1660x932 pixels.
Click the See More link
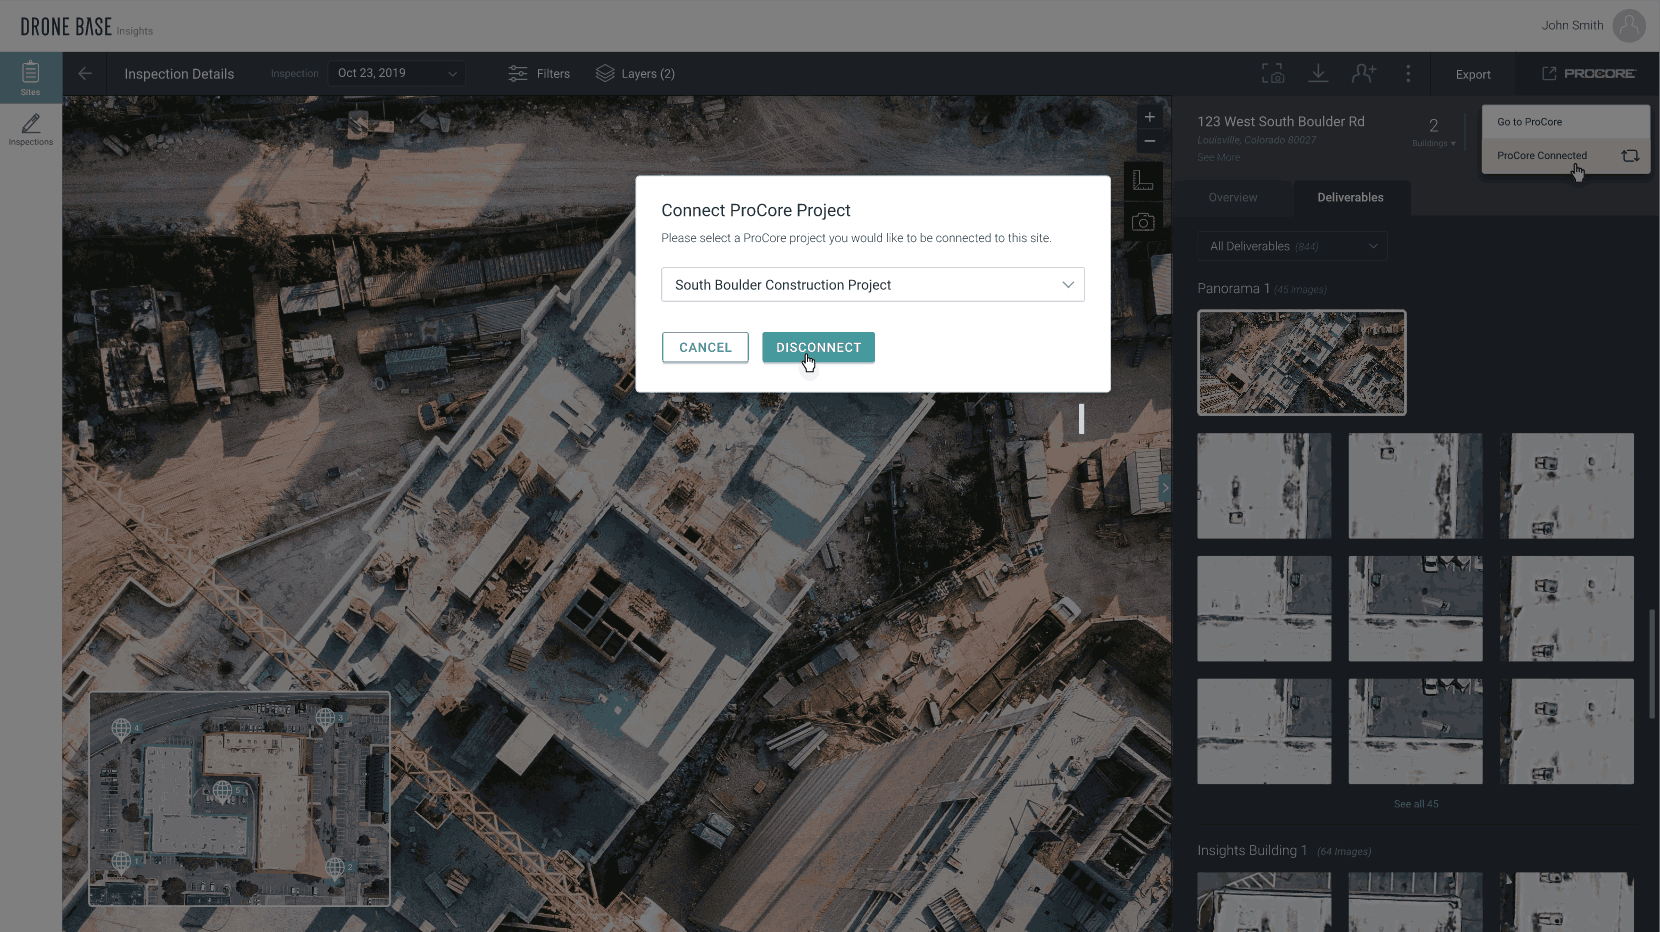pyautogui.click(x=1218, y=157)
